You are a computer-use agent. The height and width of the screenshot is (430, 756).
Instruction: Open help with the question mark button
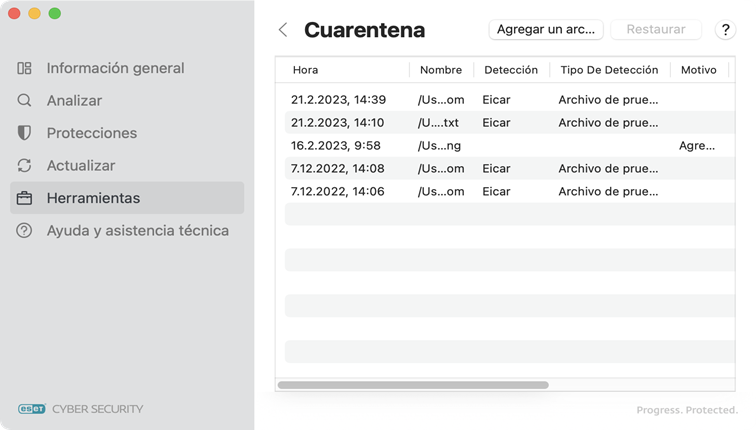(x=726, y=30)
